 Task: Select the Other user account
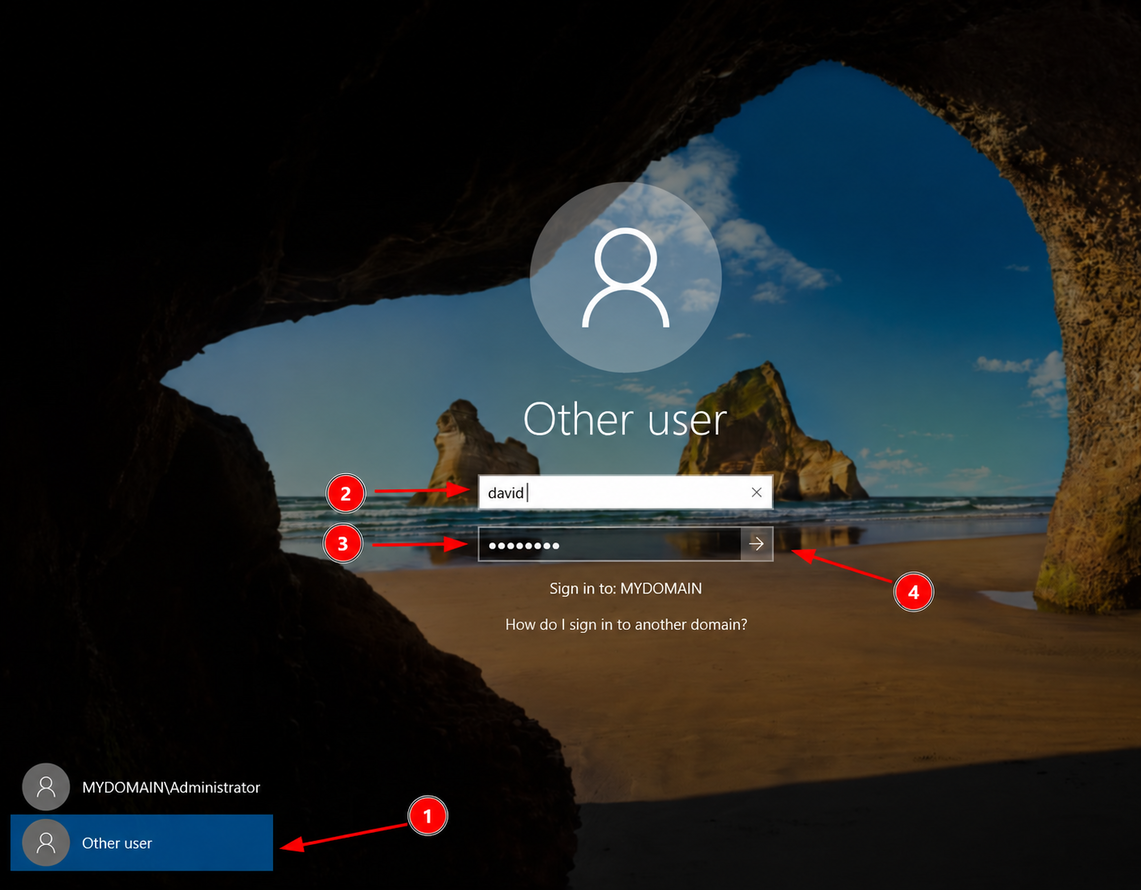(142, 843)
